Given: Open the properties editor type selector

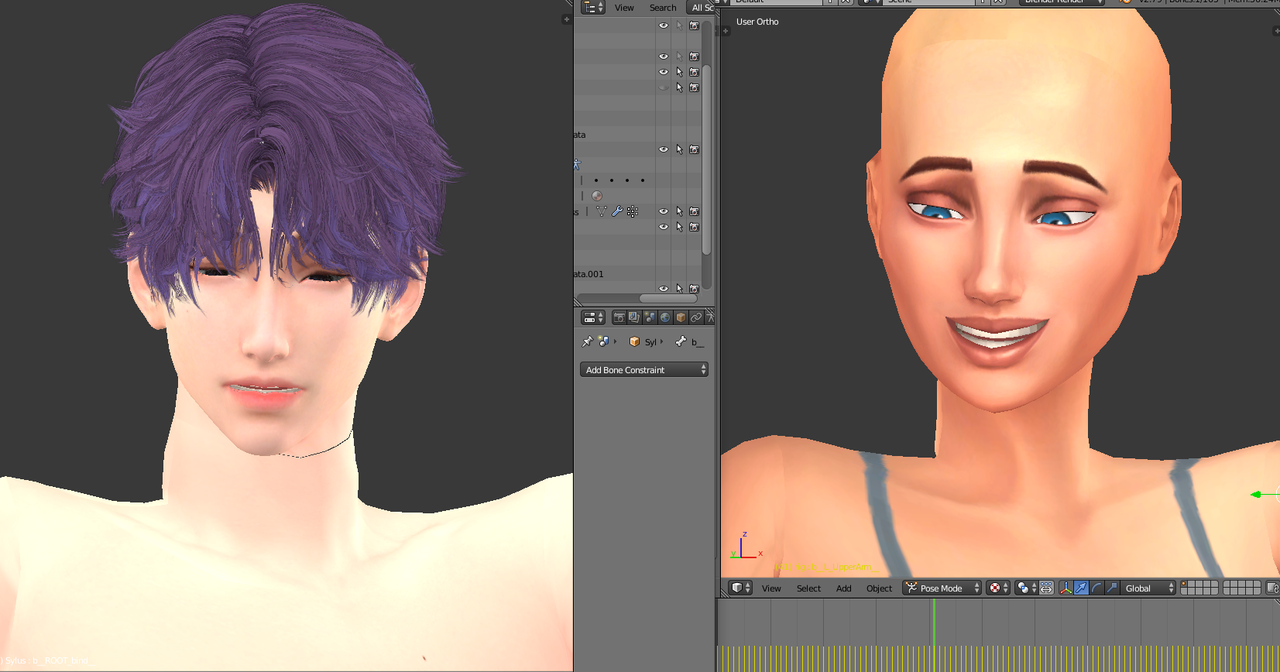Looking at the screenshot, I should [593, 317].
